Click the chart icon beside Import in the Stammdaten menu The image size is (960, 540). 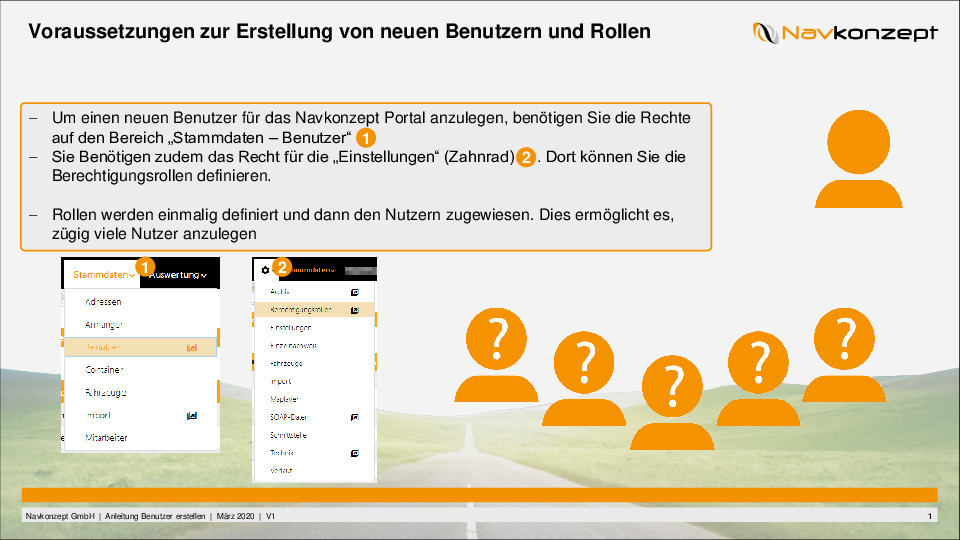pyautogui.click(x=192, y=416)
